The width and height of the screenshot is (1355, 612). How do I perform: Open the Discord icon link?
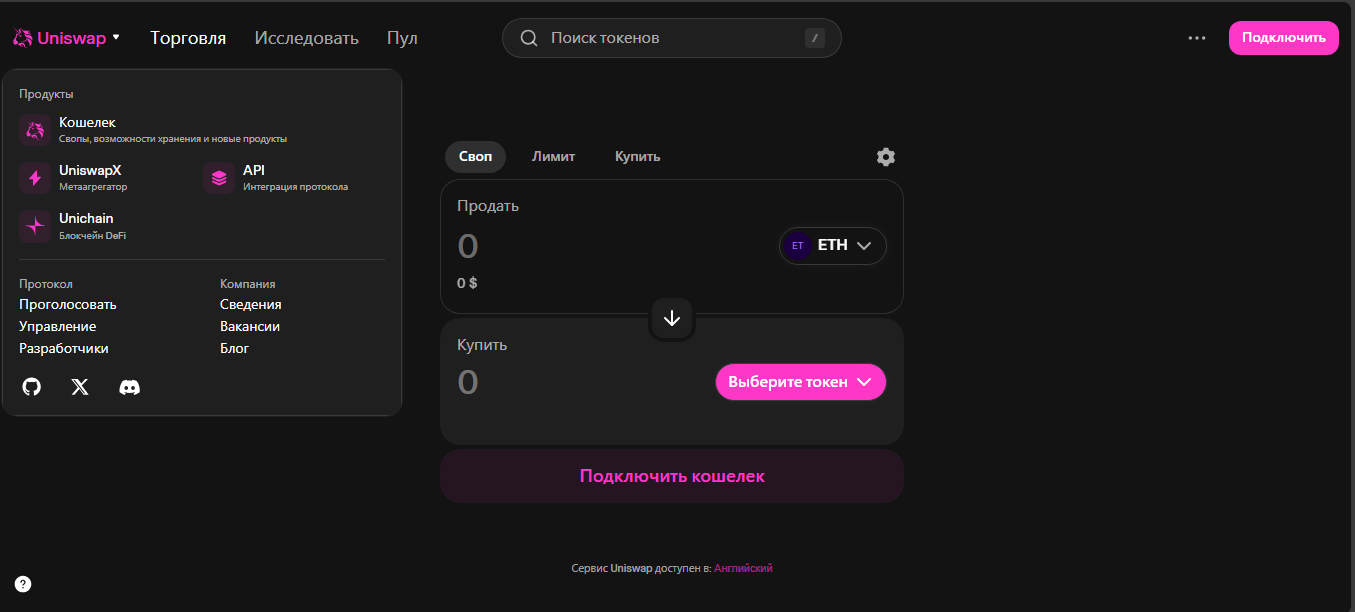[x=129, y=387]
